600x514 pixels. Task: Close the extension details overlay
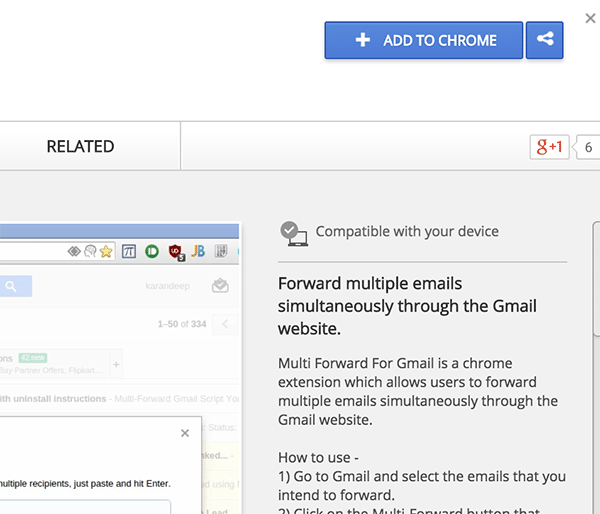coord(590,17)
